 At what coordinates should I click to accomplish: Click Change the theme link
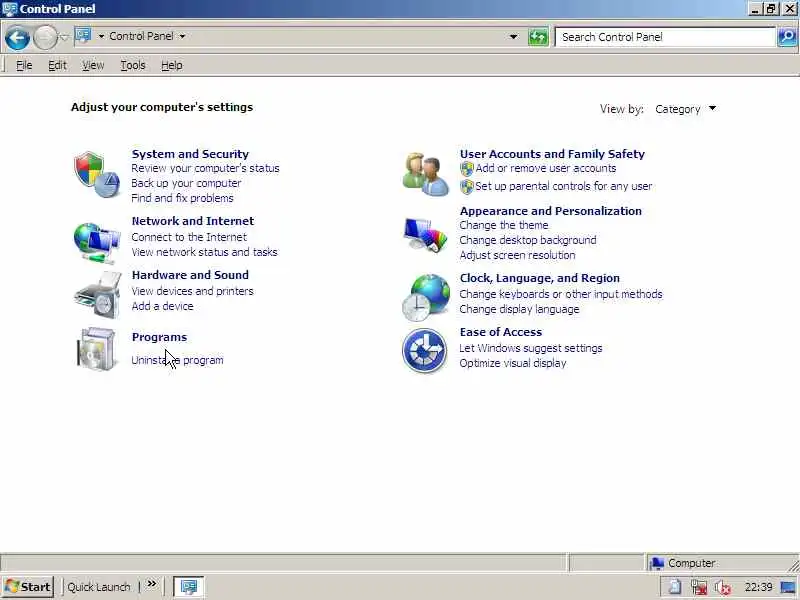tap(504, 226)
